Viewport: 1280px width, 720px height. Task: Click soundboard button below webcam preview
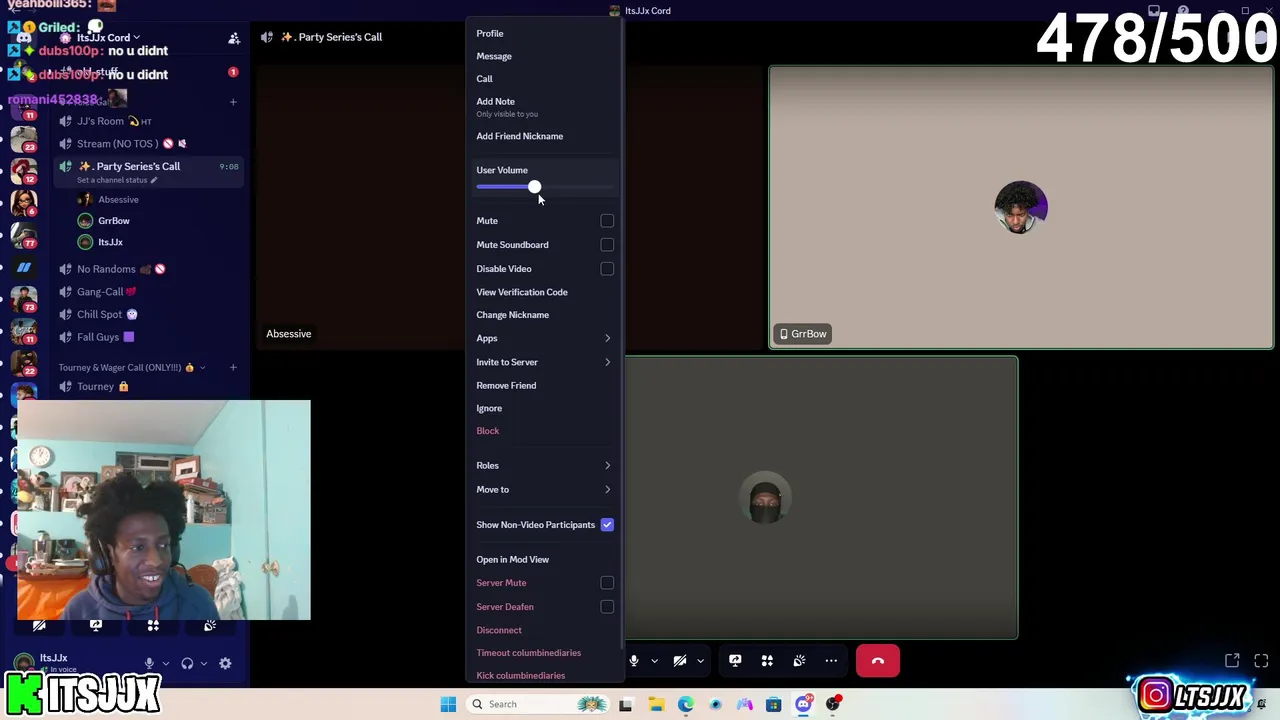click(210, 625)
